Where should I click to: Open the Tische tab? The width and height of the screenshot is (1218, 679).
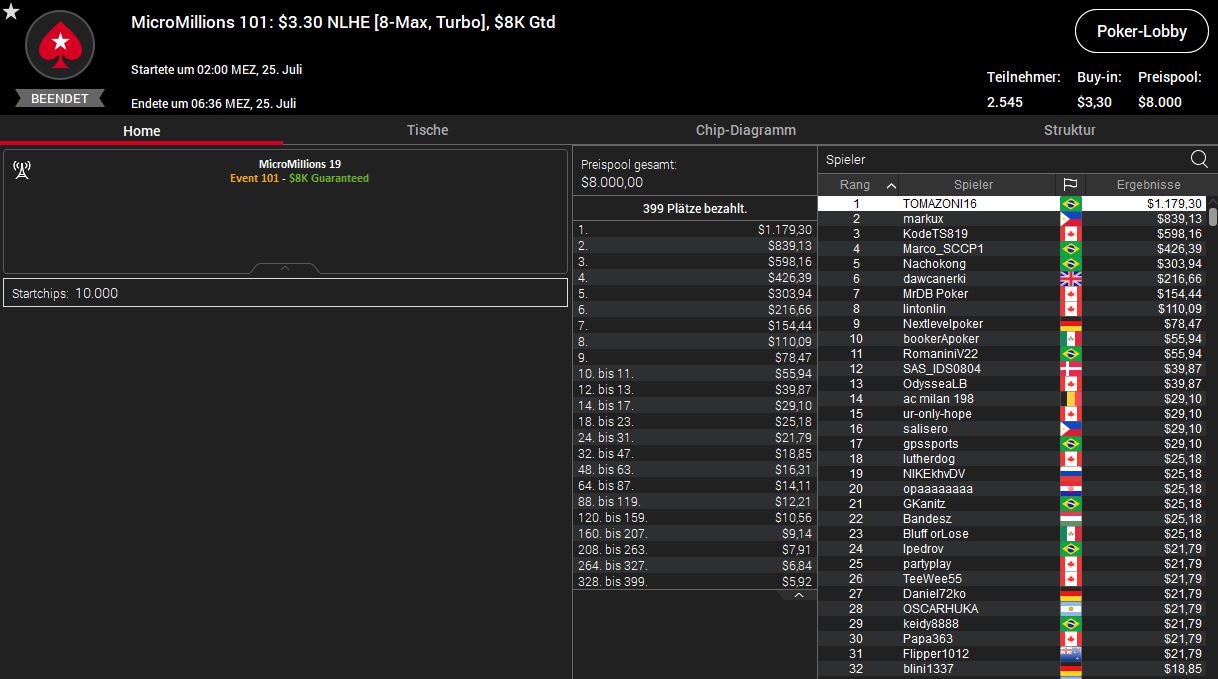(x=427, y=130)
